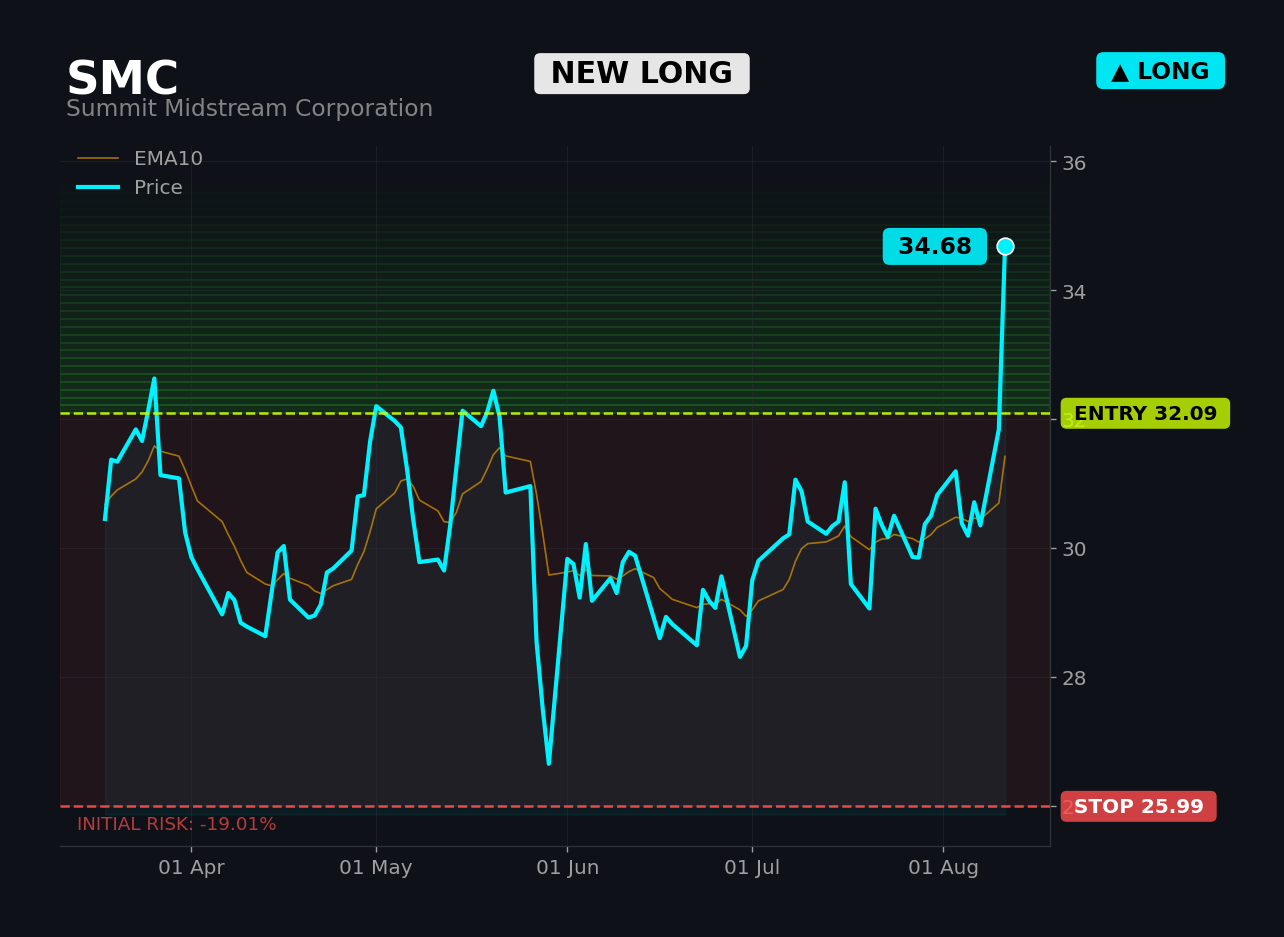This screenshot has width=1284, height=937.
Task: Click the 01 Aug date axis label
Action: 943,868
